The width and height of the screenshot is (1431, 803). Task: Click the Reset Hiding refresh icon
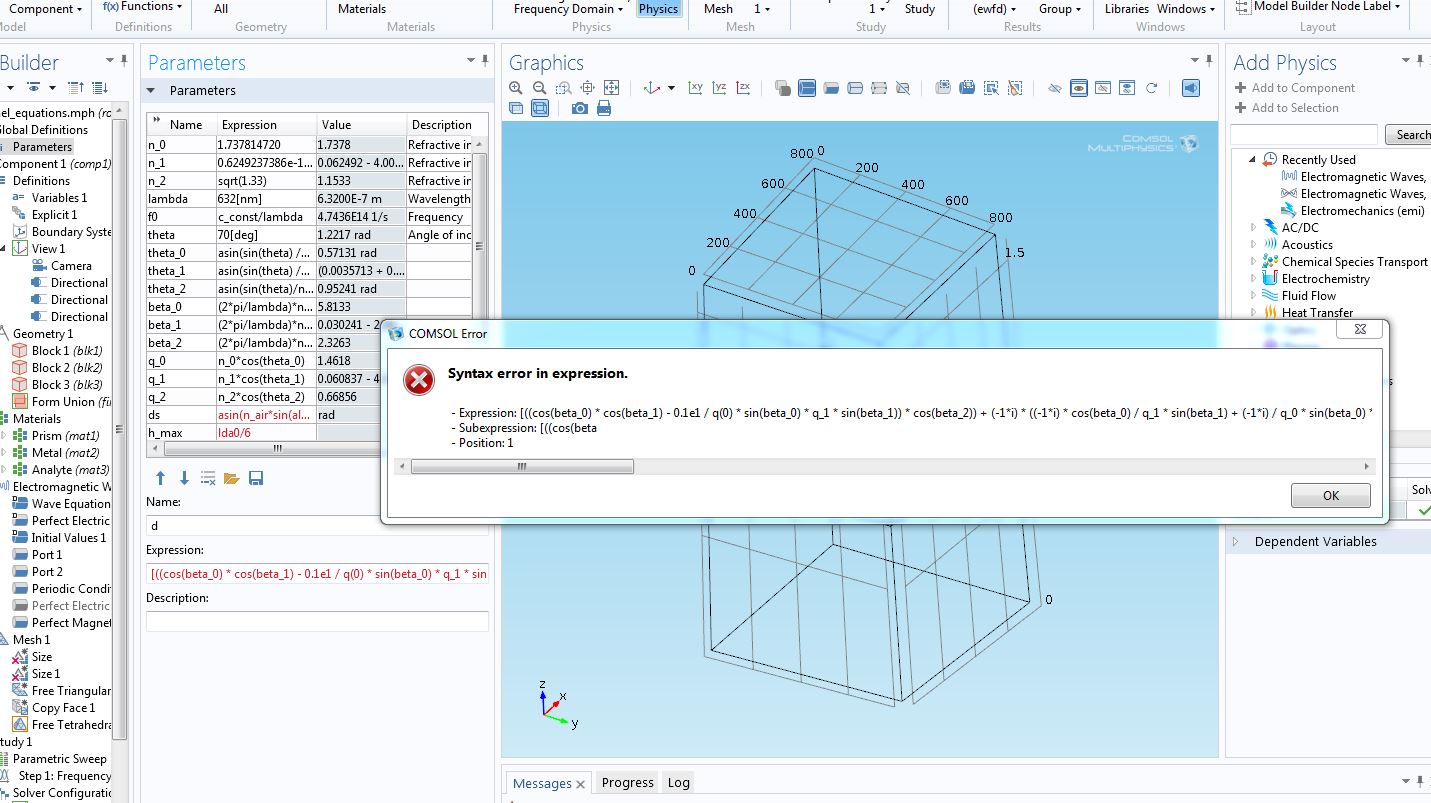coord(1151,88)
